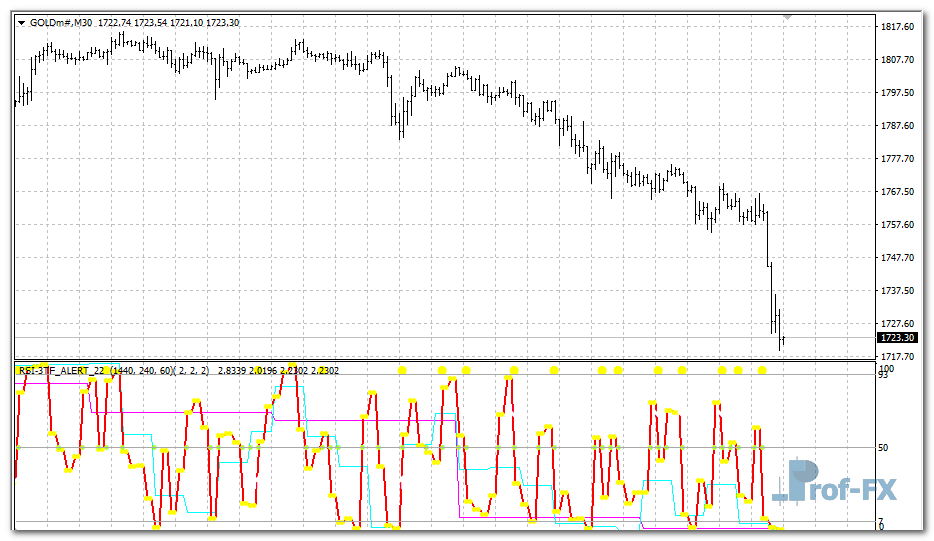Click the gray chart shift triangle marker
The height and width of the screenshot is (541, 934).
pos(788,17)
